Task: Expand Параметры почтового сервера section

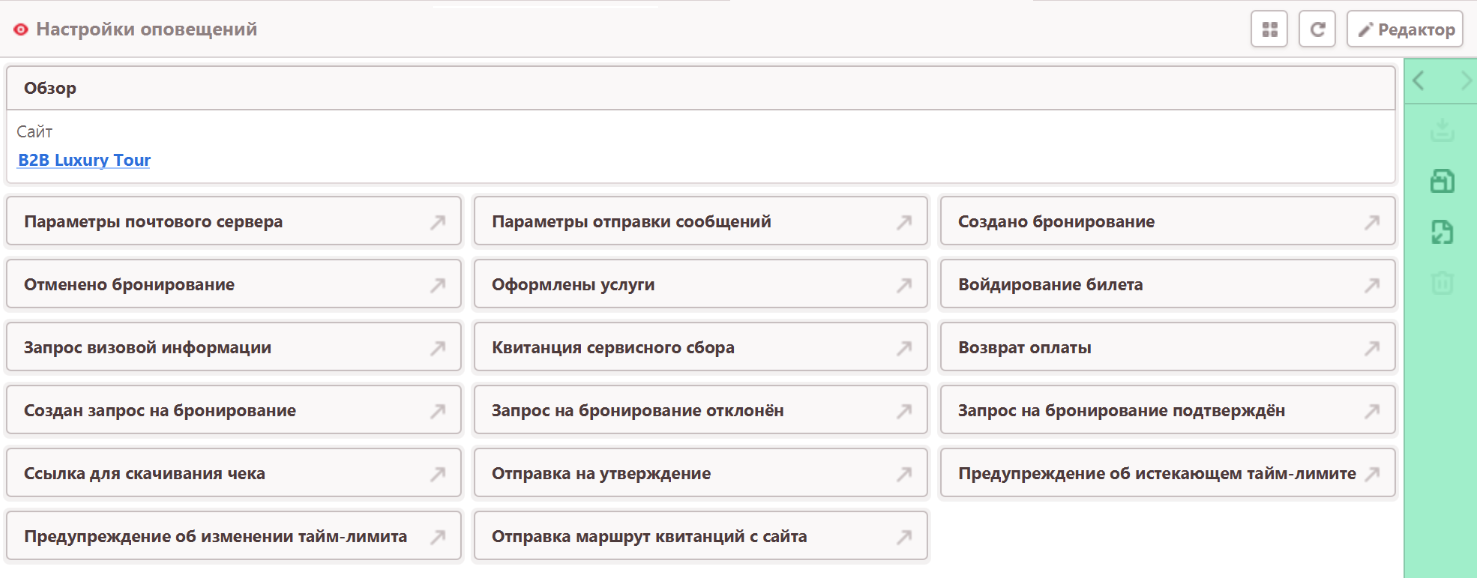Action: pyautogui.click(x=233, y=222)
